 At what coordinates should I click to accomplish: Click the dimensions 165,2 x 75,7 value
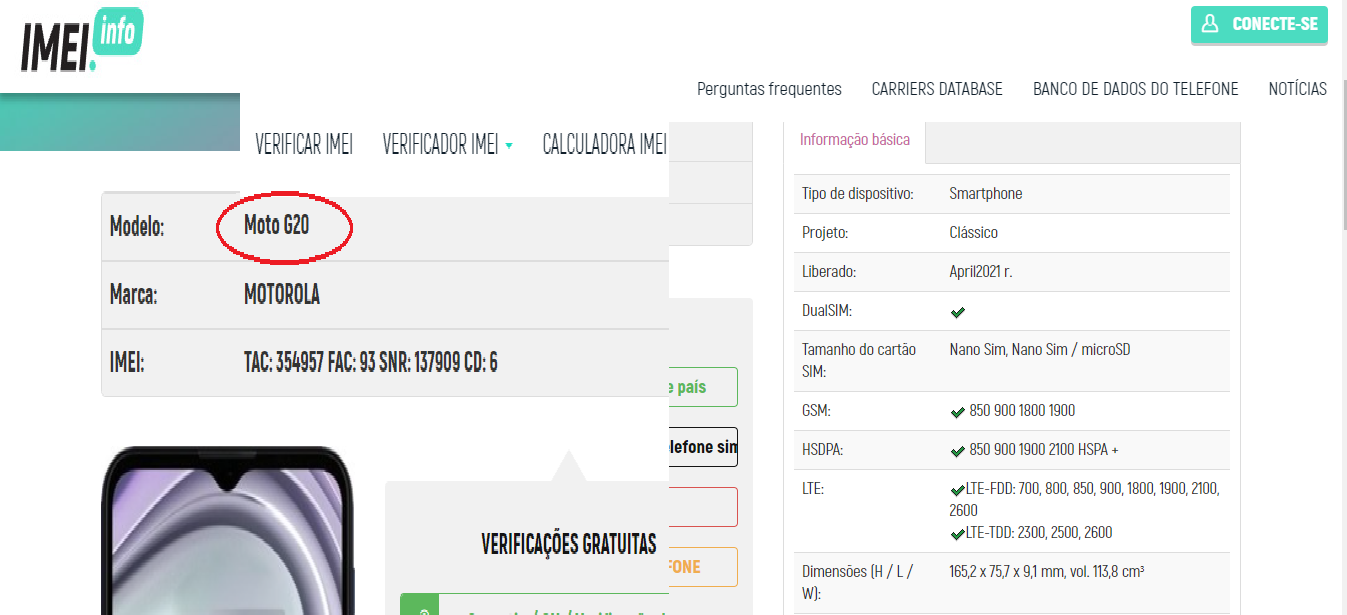pos(1047,572)
